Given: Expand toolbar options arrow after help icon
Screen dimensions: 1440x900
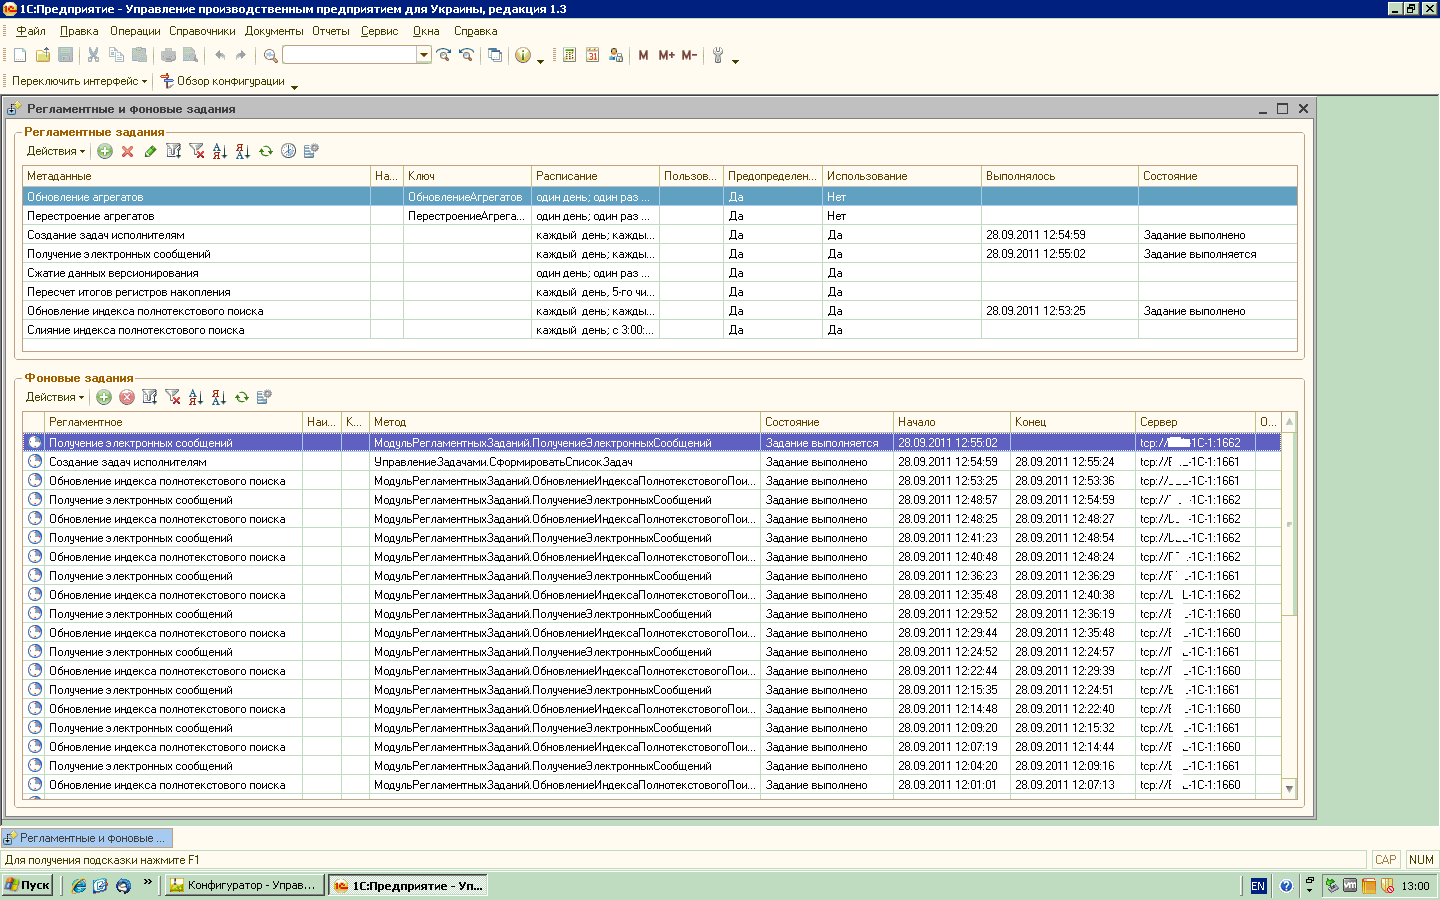Looking at the screenshot, I should (x=541, y=61).
